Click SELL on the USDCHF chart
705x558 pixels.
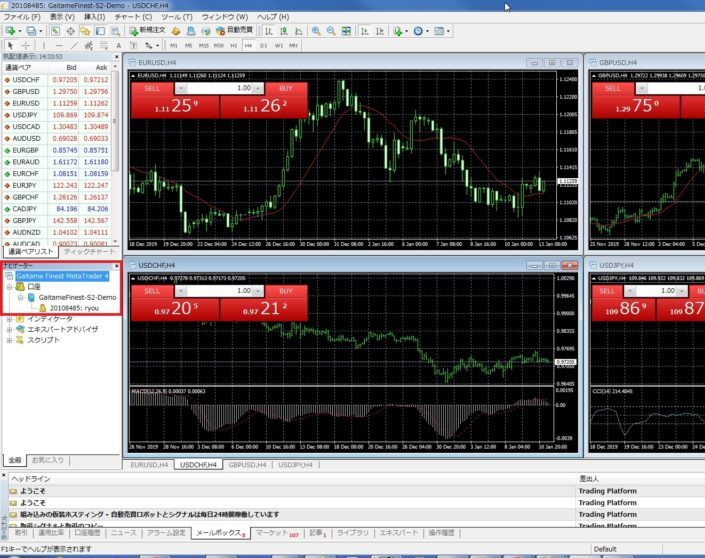(152, 291)
